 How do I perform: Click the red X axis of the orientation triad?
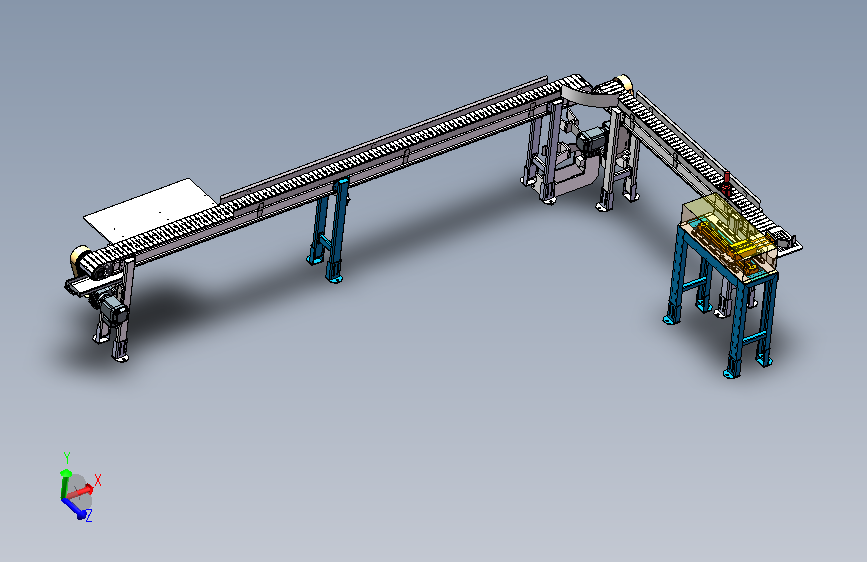click(x=82, y=491)
